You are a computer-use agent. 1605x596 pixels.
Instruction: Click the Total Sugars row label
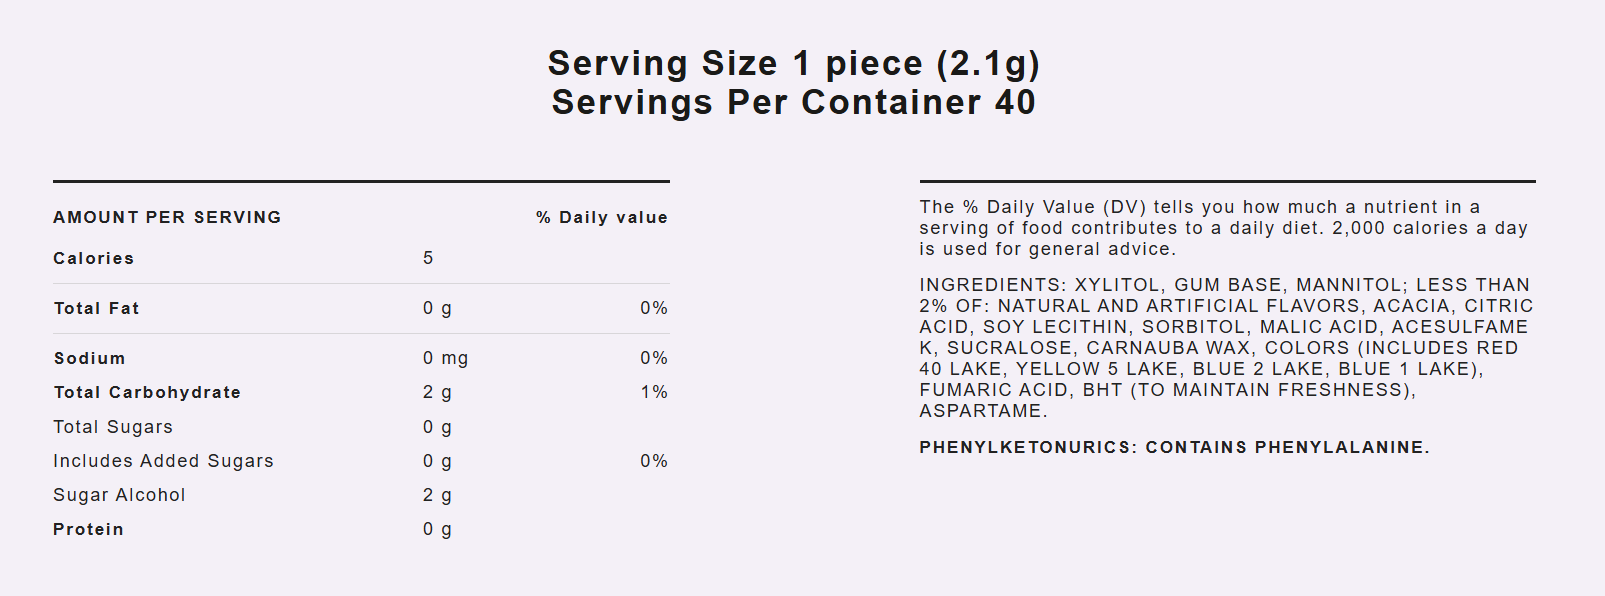(x=113, y=428)
